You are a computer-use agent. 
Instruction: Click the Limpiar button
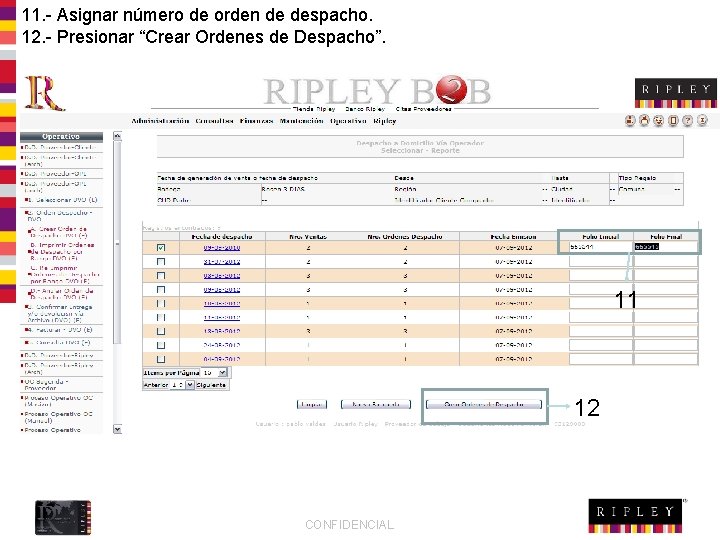312,405
